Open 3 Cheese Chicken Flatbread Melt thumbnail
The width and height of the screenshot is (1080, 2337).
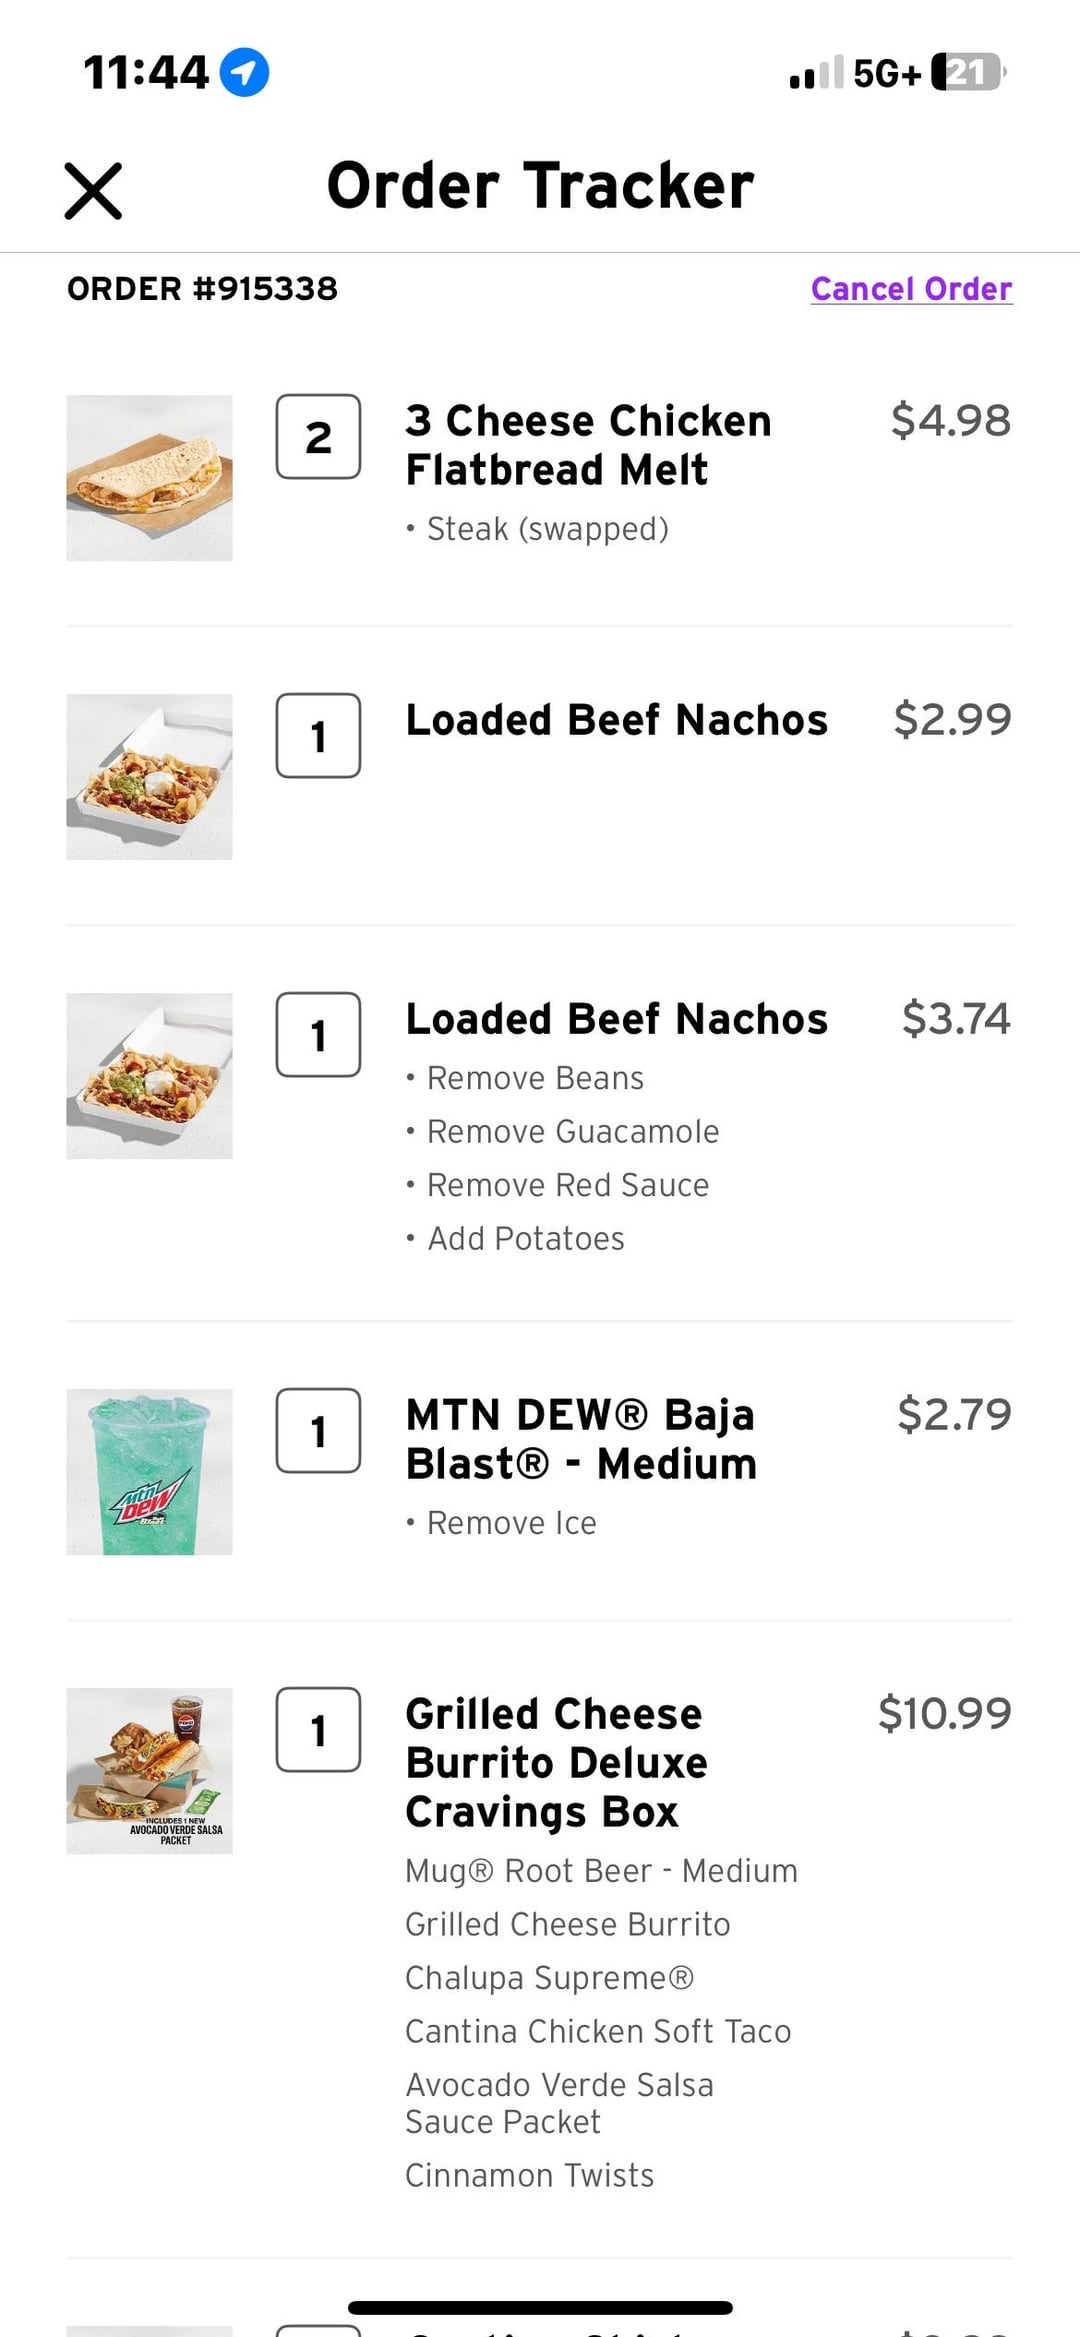click(150, 478)
